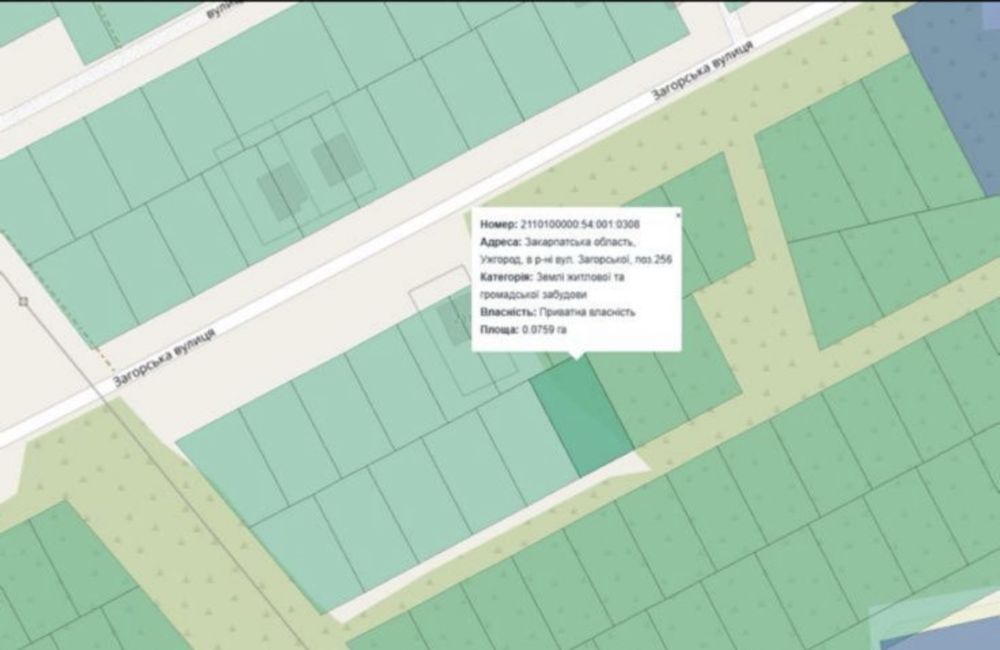Click the ownership value 'Приватна власність'

coord(587,312)
